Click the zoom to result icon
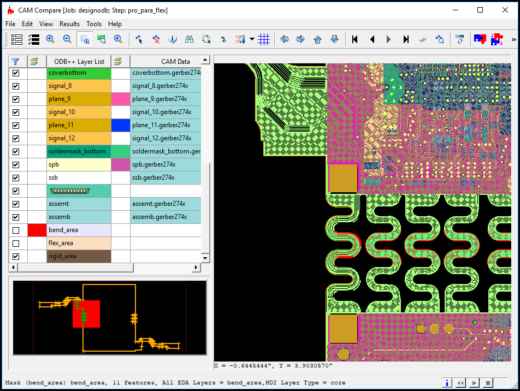 tap(440, 39)
